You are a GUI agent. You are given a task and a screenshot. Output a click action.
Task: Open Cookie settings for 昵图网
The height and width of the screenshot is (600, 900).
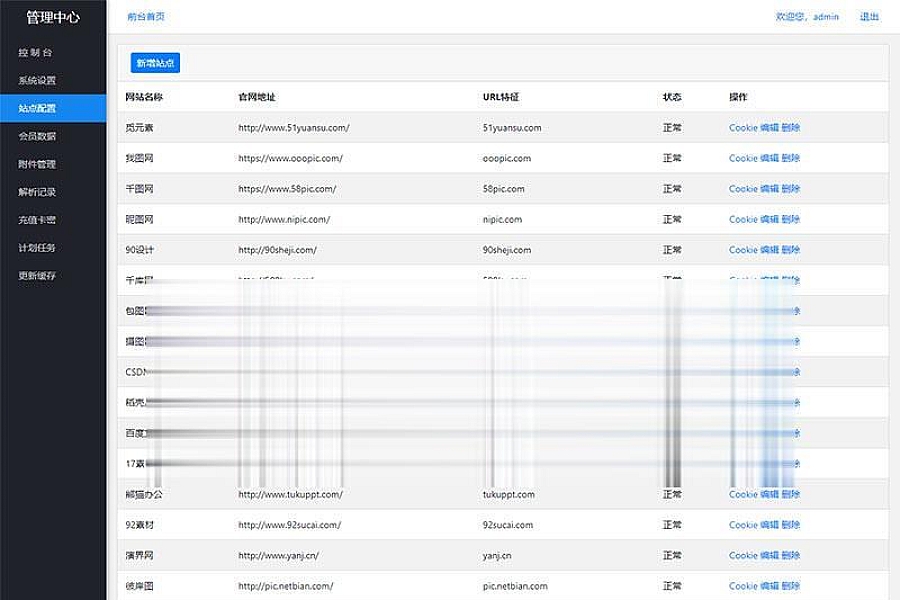743,219
